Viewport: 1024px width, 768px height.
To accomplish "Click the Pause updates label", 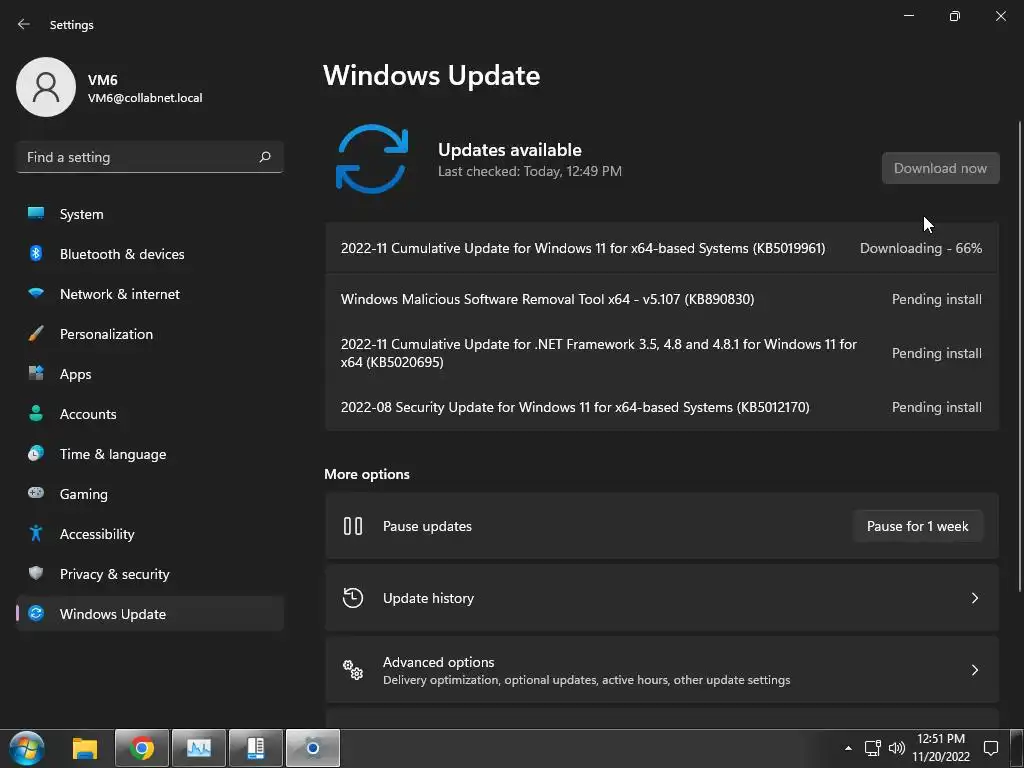I will (x=427, y=526).
